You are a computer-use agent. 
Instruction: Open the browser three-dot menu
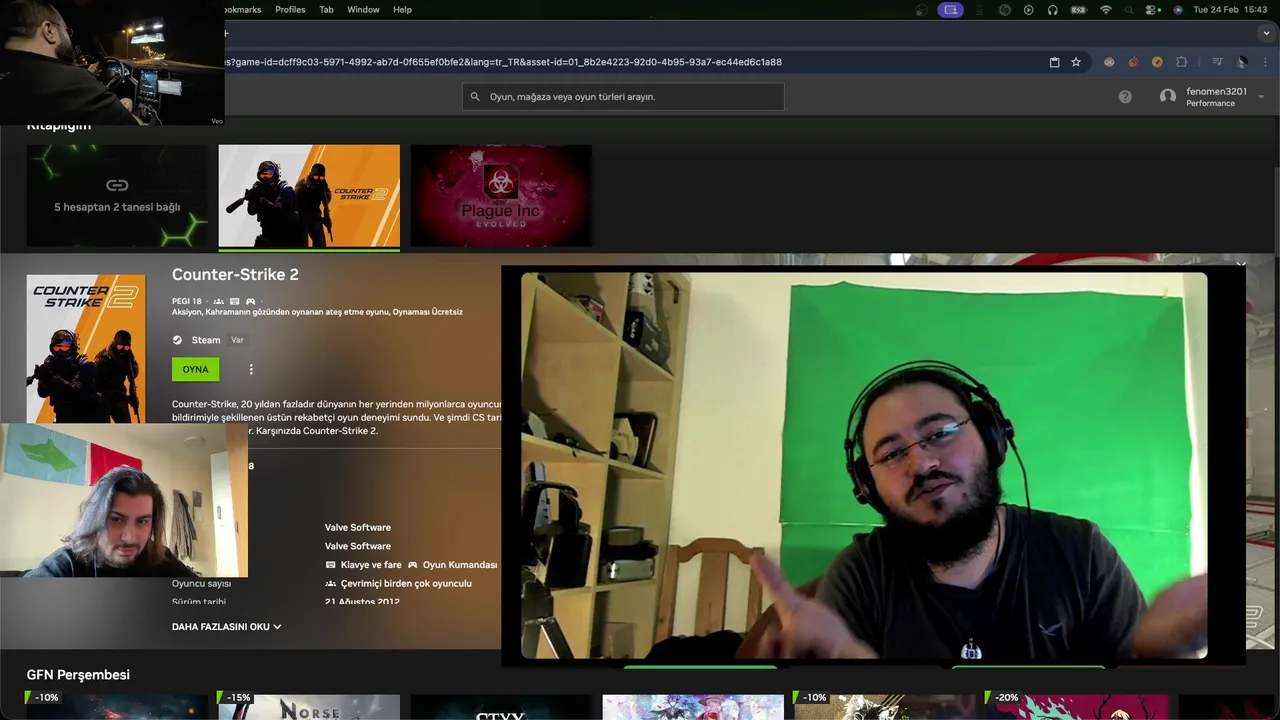[x=1265, y=62]
